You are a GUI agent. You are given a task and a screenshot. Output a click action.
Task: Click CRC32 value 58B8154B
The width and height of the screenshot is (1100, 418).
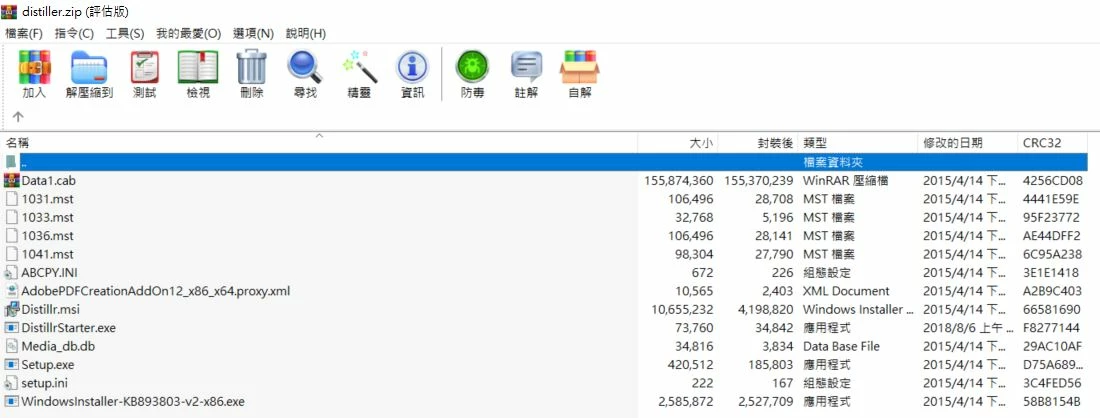tap(1052, 402)
